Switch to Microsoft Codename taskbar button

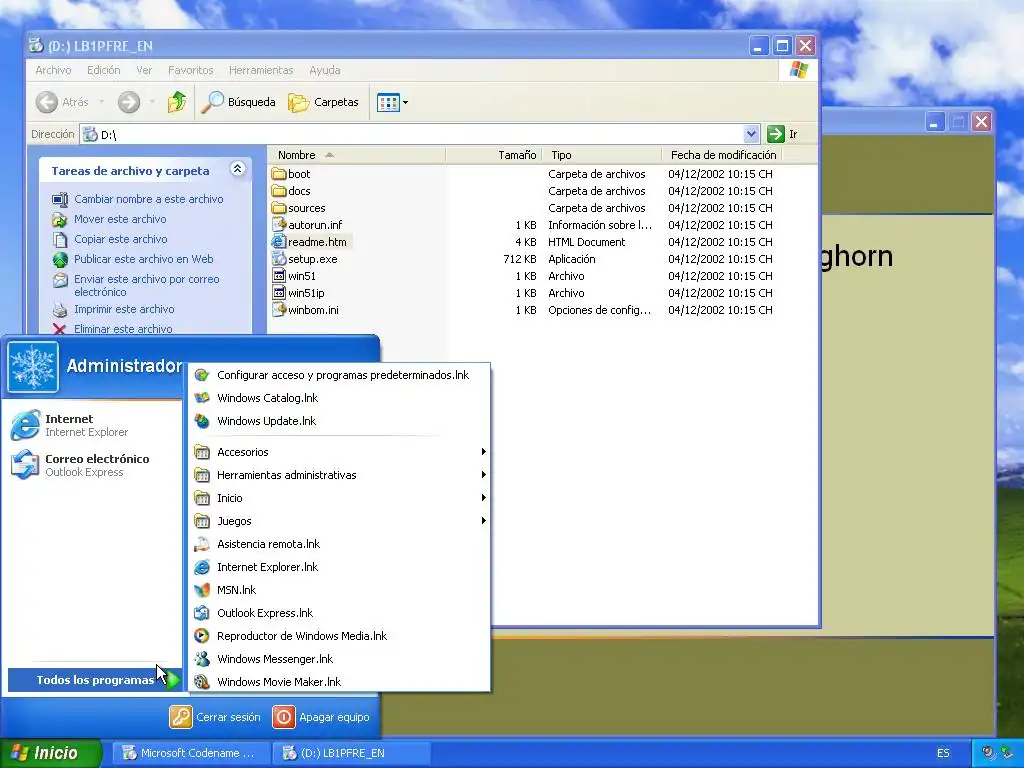[x=191, y=753]
